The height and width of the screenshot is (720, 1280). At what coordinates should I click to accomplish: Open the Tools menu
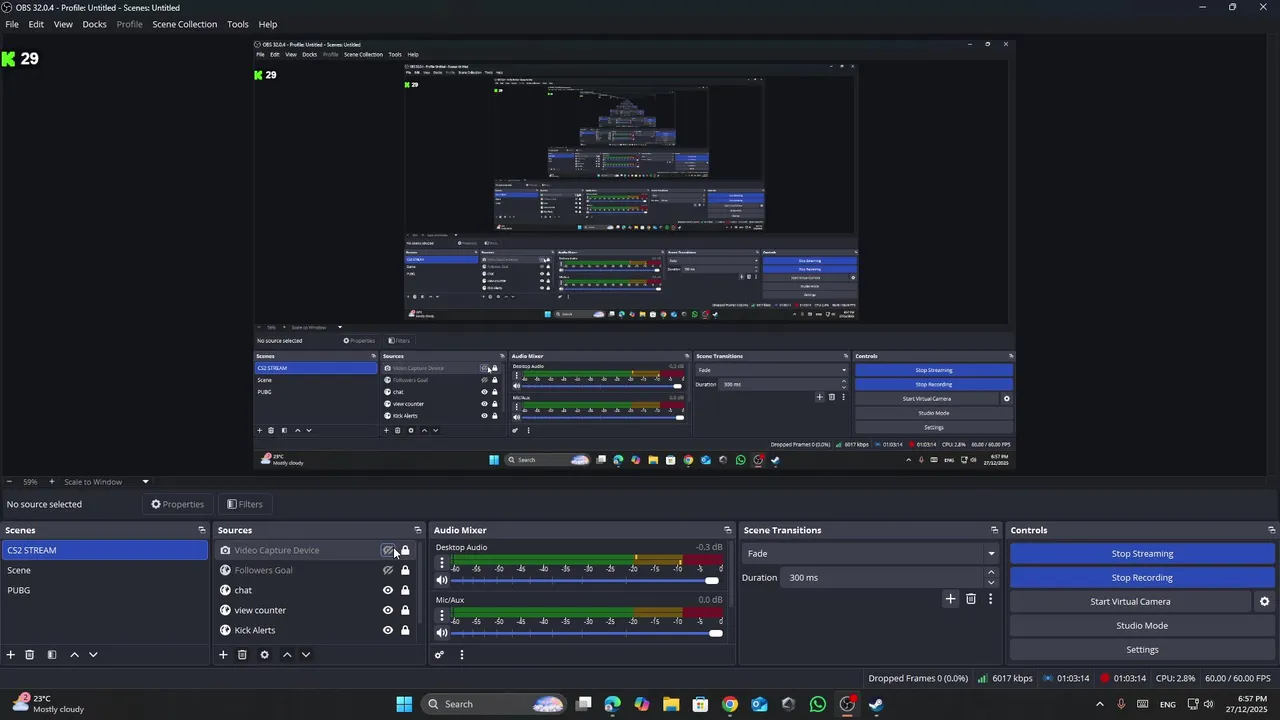(x=238, y=24)
